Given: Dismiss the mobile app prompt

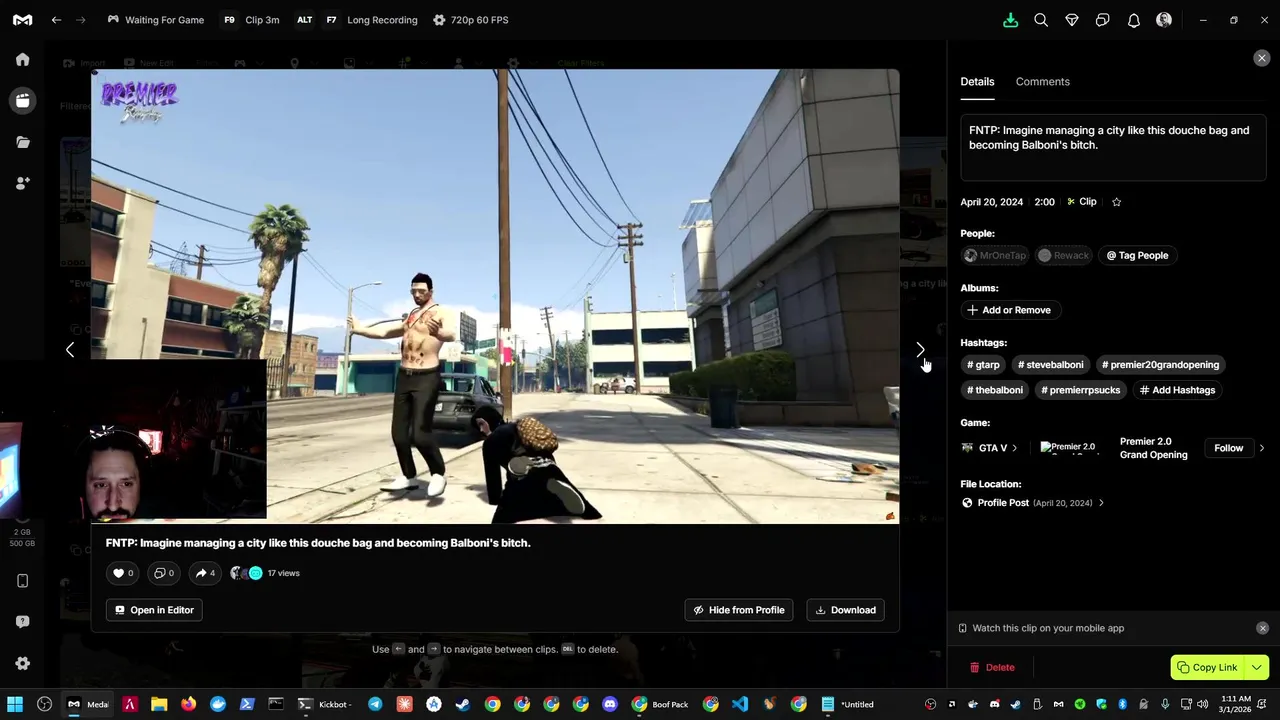Looking at the screenshot, I should click(1262, 628).
